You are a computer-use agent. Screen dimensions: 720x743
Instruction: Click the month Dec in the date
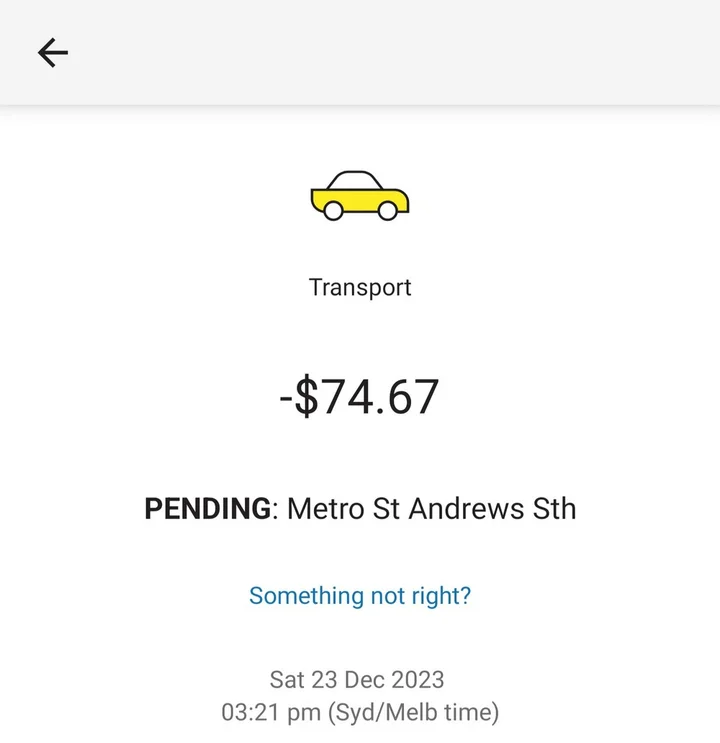(364, 680)
